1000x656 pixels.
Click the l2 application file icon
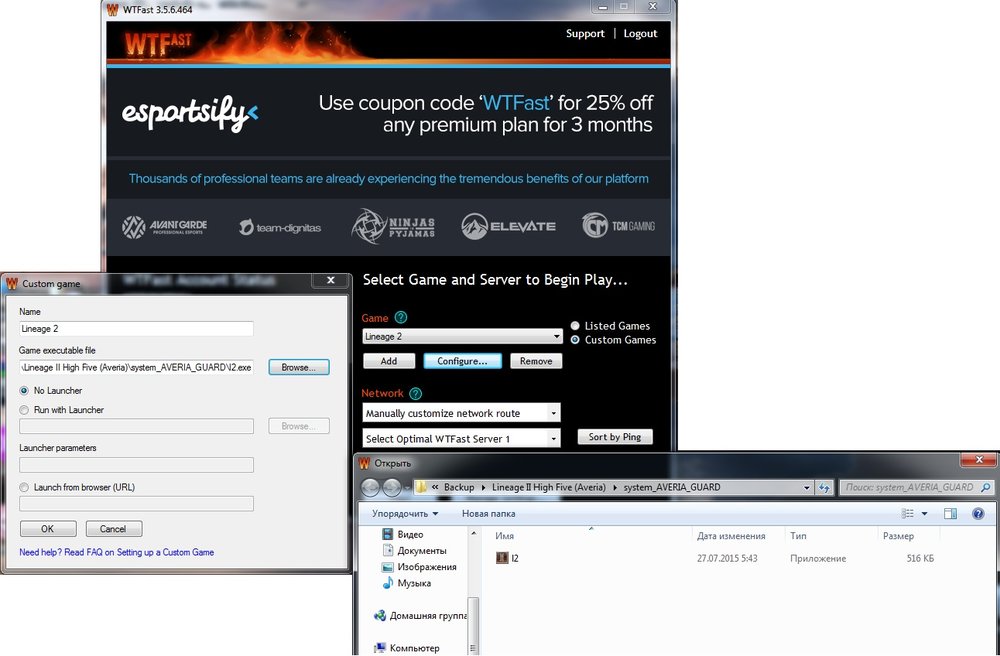pyautogui.click(x=503, y=558)
